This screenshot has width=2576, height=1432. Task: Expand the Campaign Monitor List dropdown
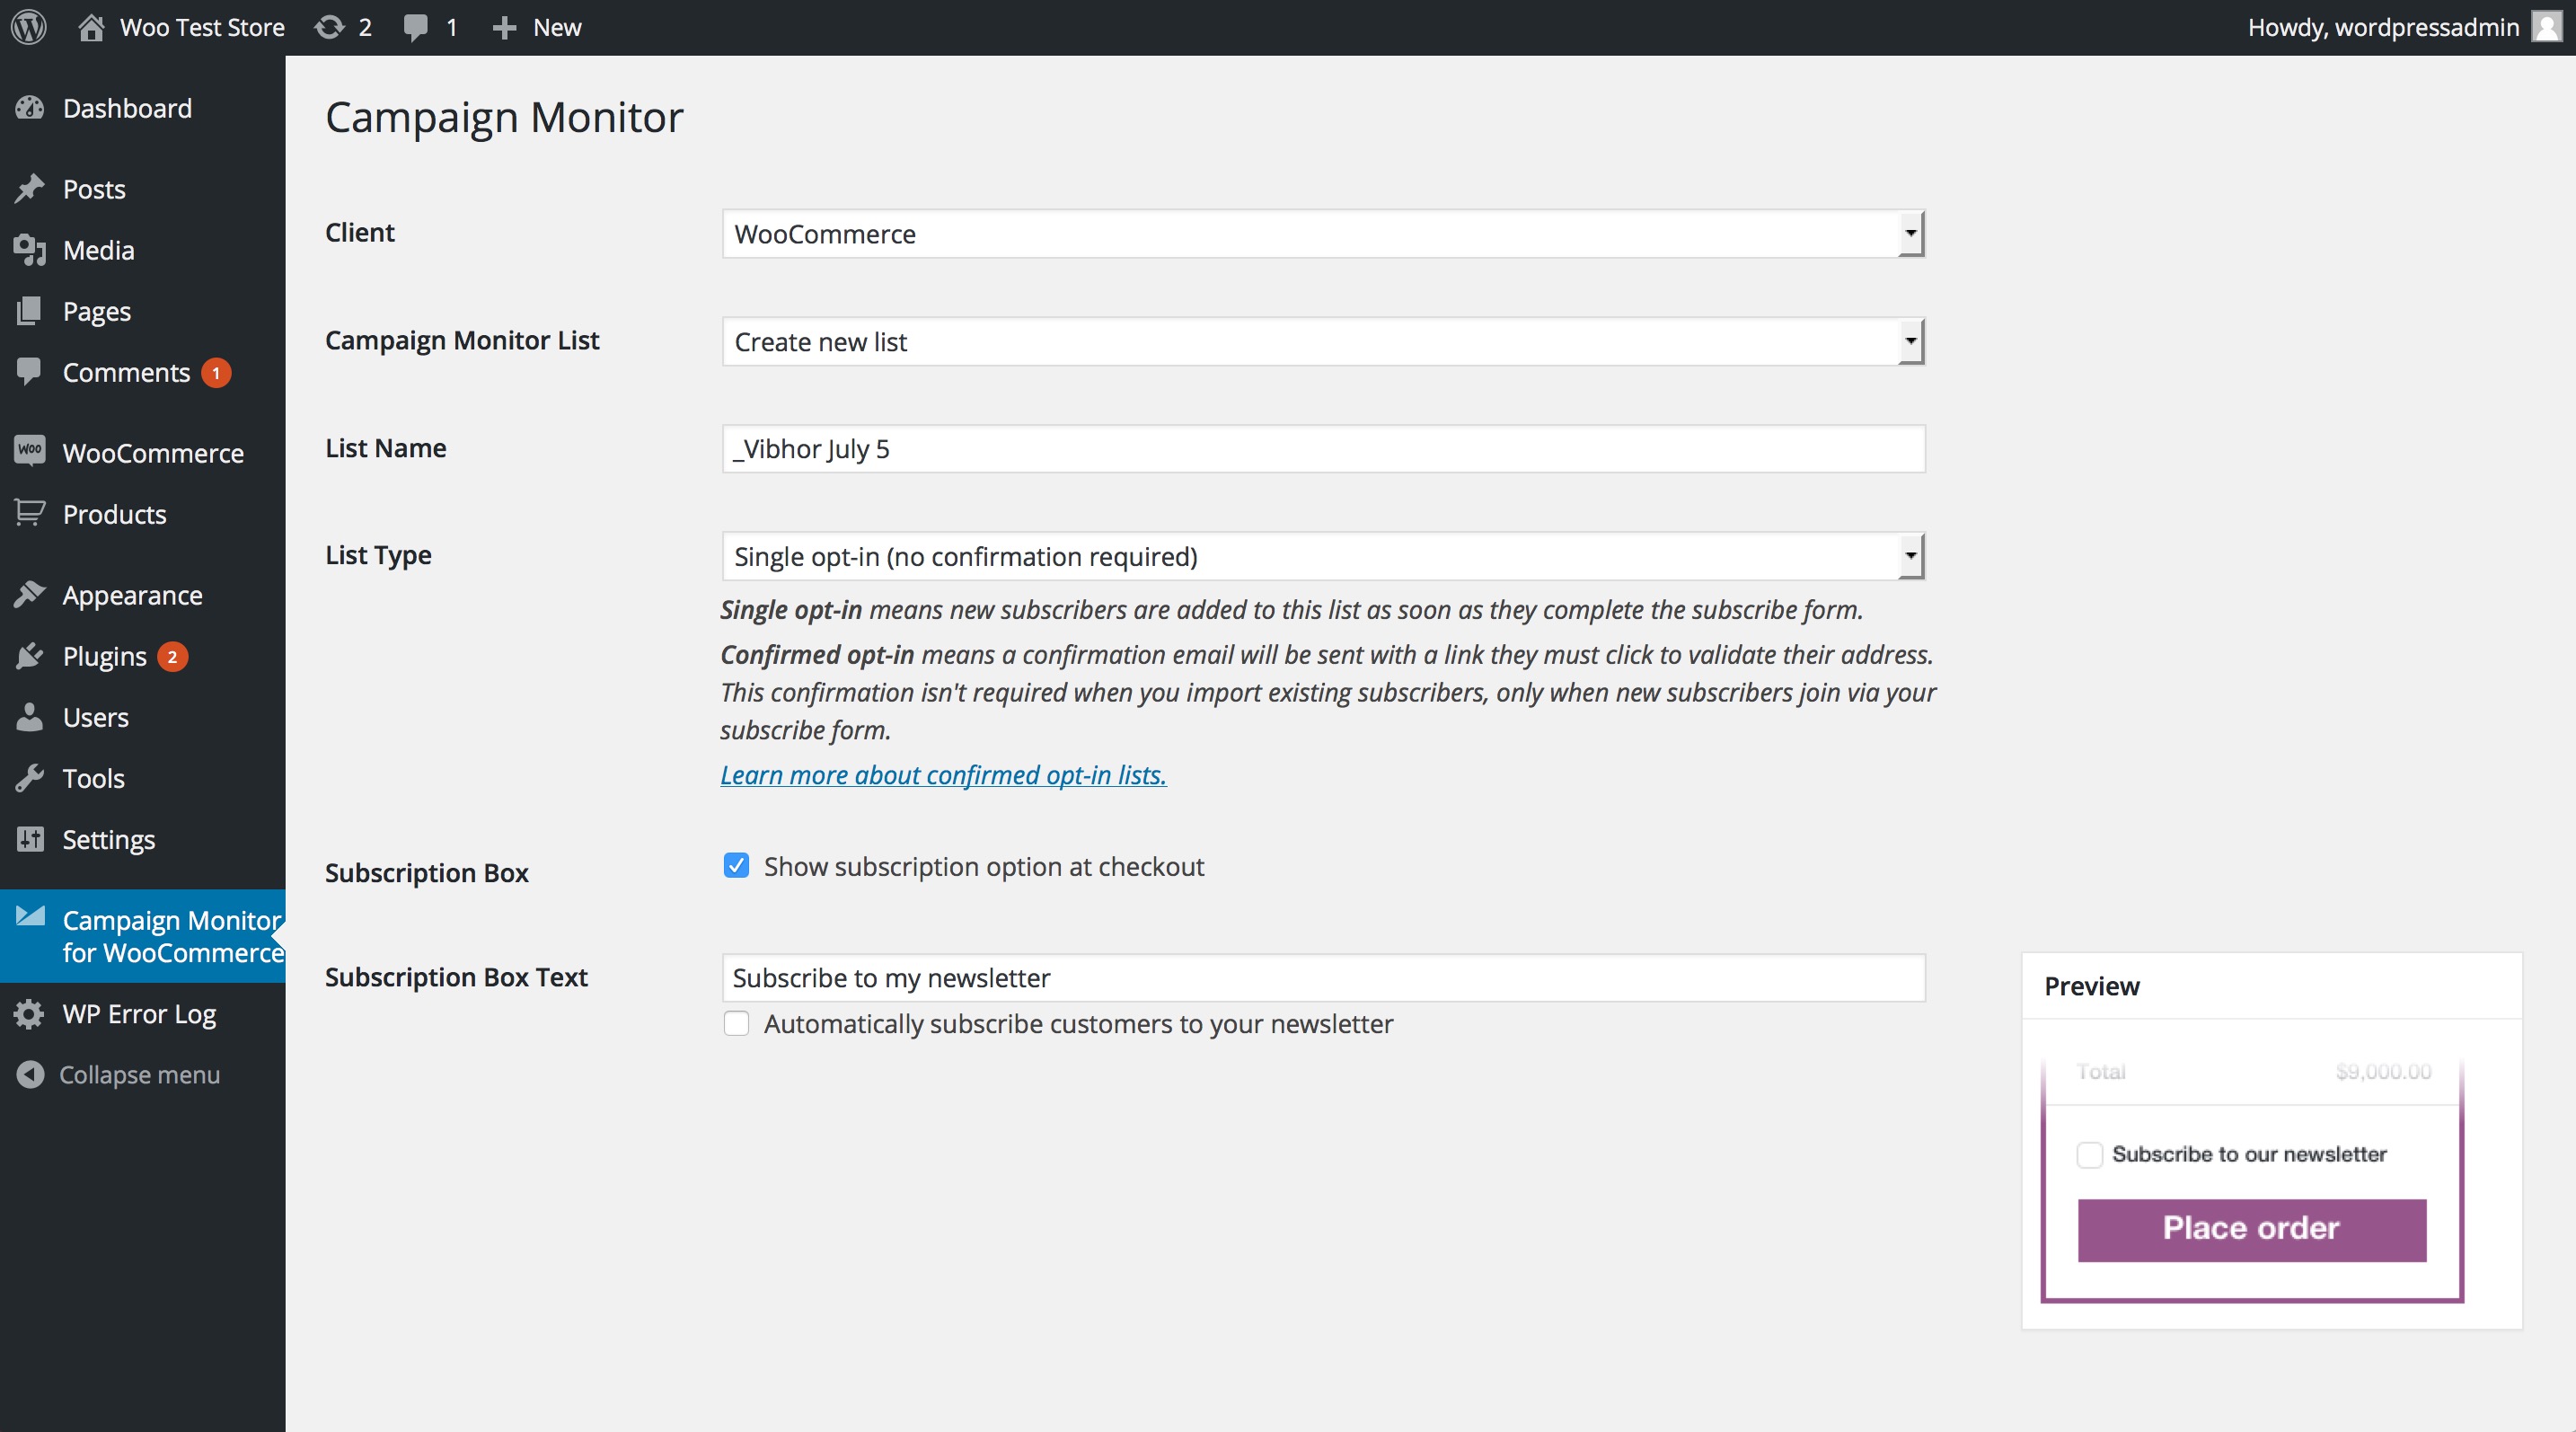tap(1322, 342)
